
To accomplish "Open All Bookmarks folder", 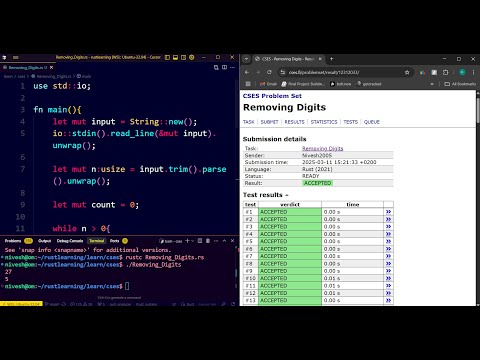I will pos(460,84).
